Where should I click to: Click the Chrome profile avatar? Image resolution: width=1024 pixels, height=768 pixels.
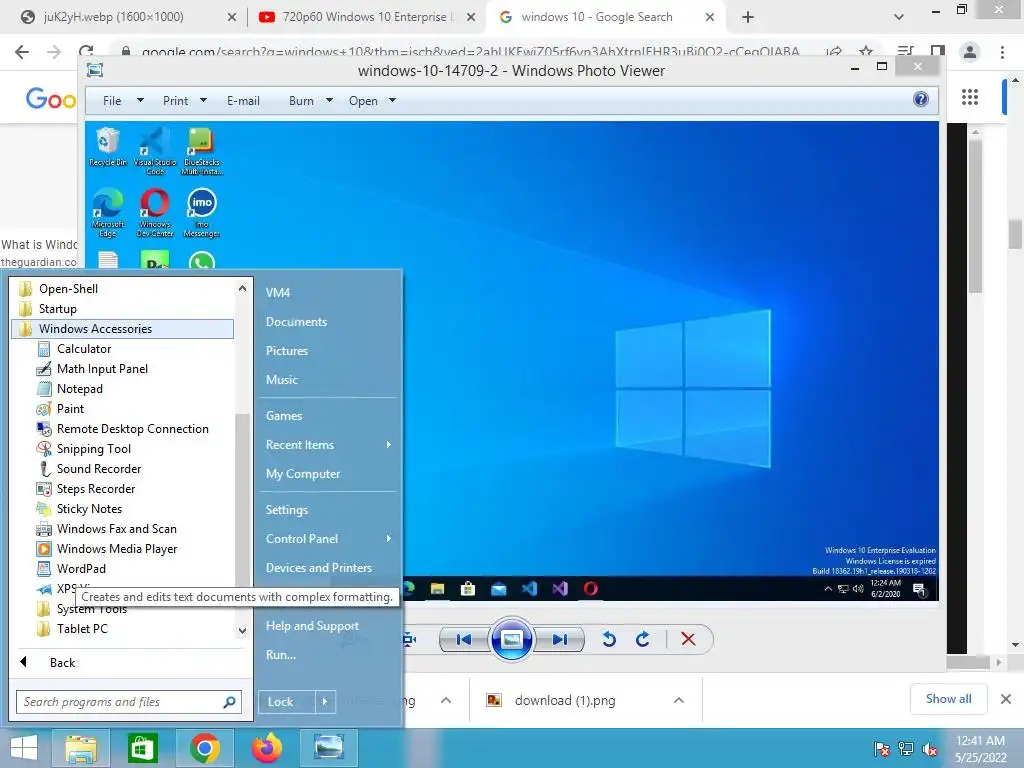pyautogui.click(x=970, y=52)
